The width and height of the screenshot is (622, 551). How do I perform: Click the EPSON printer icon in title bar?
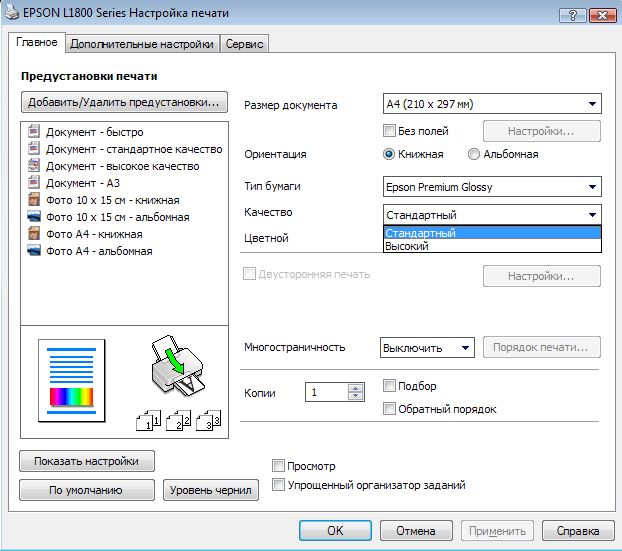coord(11,12)
